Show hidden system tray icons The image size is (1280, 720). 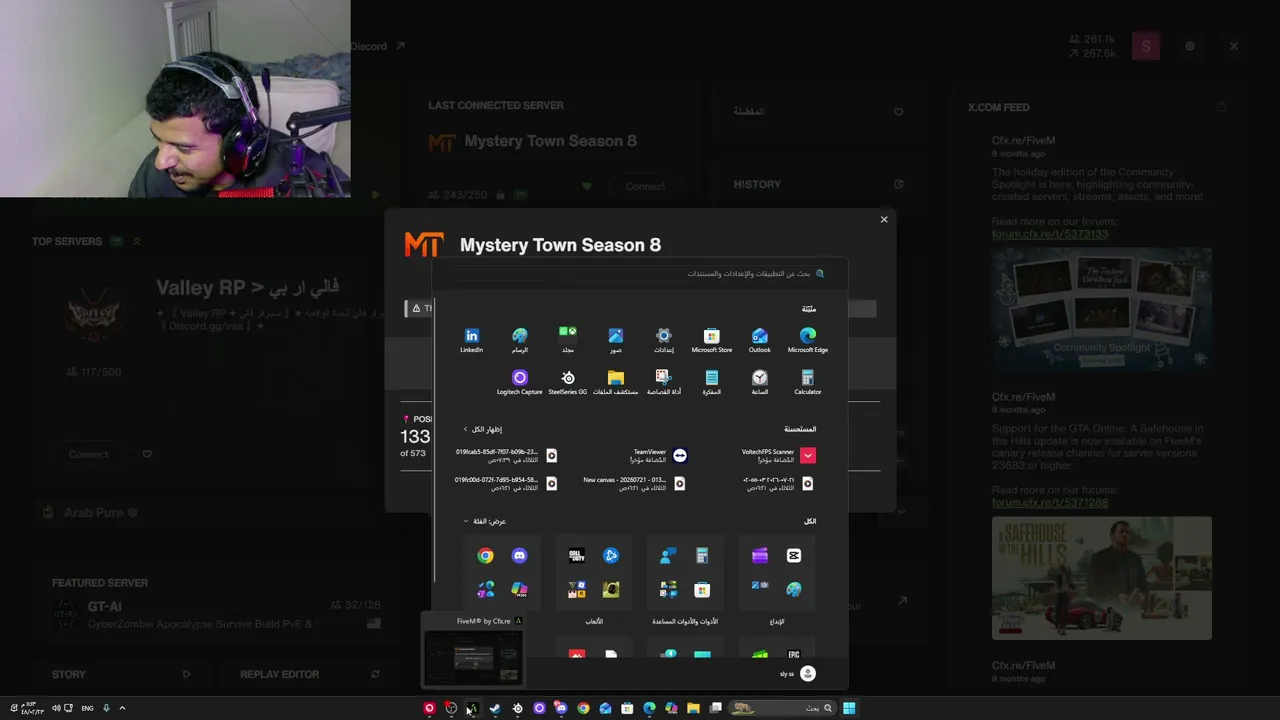(x=122, y=708)
